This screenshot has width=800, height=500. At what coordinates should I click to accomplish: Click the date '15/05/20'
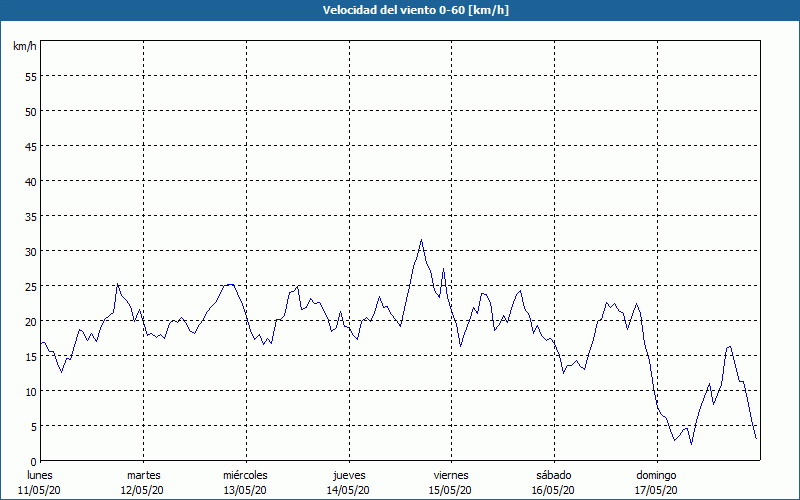click(x=451, y=490)
